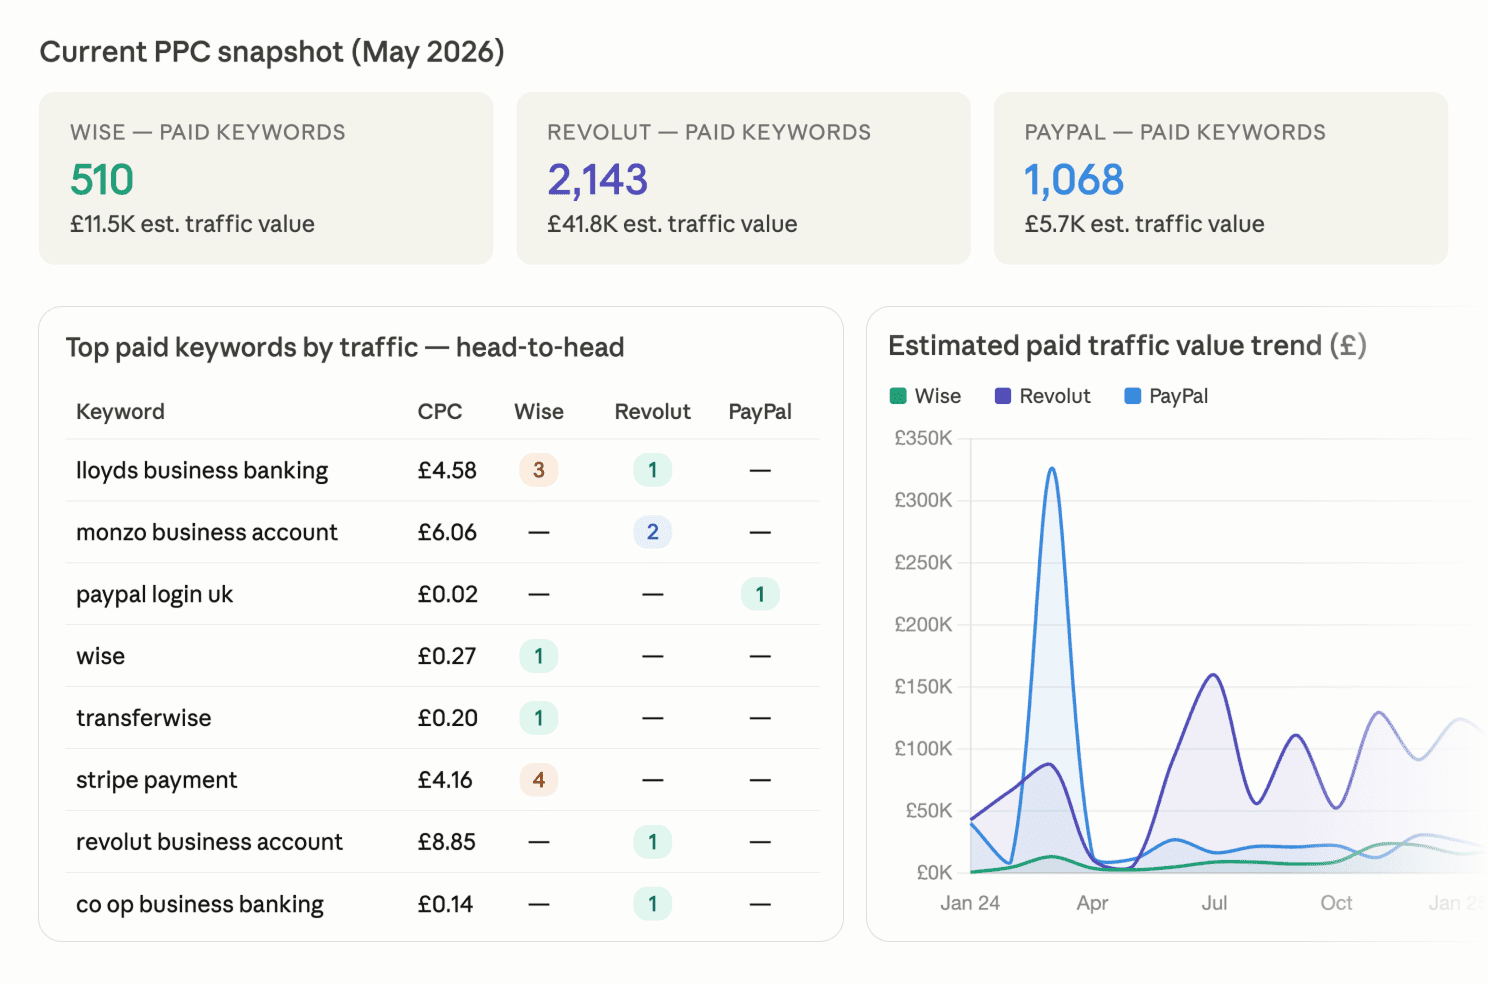Screen dimensions: 1488x984
Task: Select the "monzo business account" keyword
Action: (x=207, y=532)
